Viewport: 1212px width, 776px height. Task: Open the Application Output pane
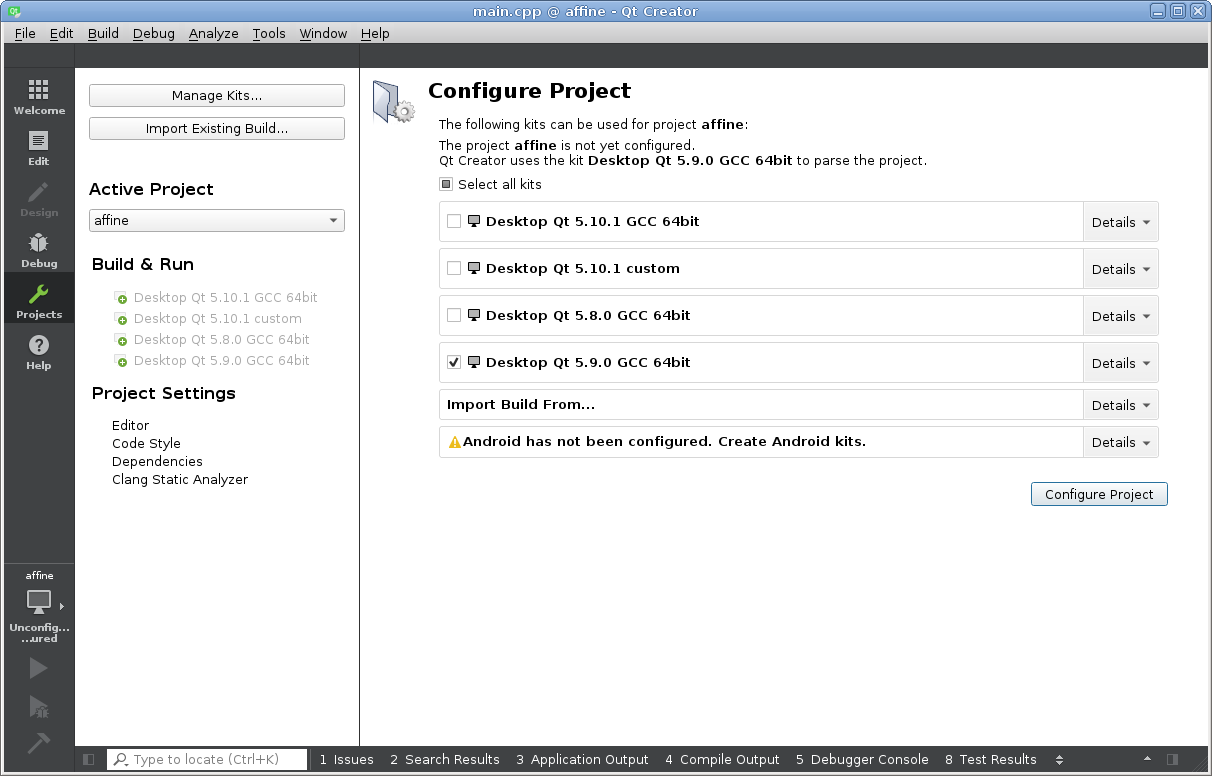point(582,760)
